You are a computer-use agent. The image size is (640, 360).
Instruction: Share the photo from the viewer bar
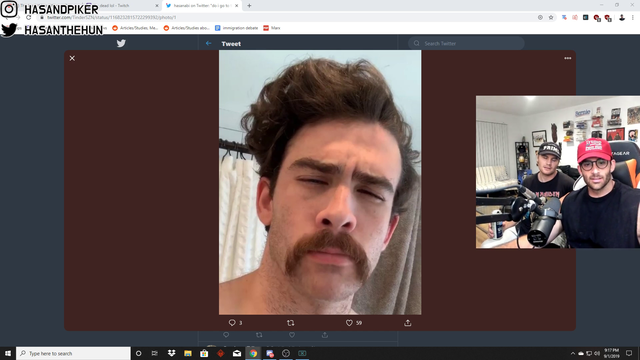point(408,323)
